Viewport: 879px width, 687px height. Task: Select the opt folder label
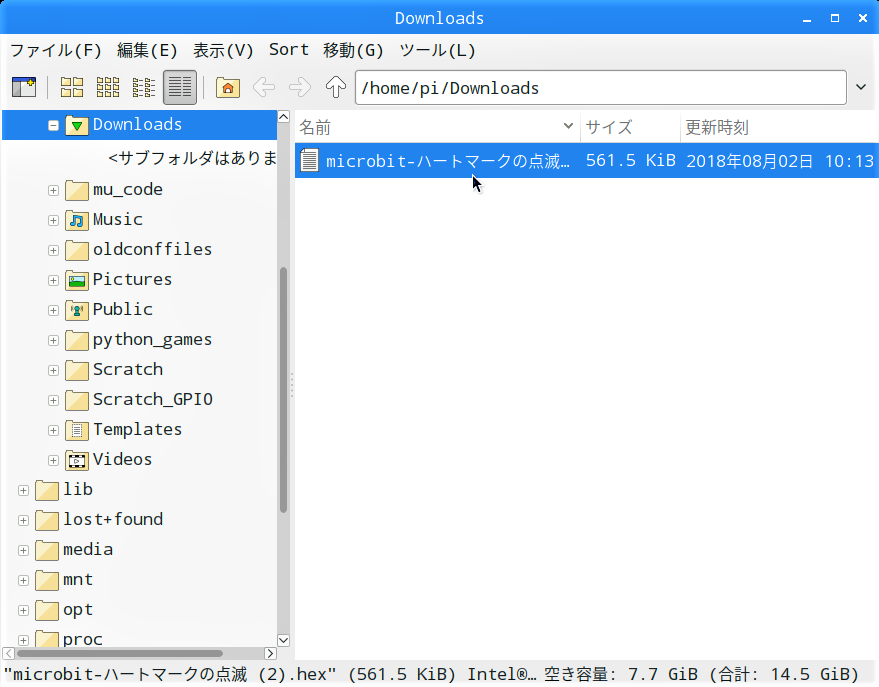point(77,610)
